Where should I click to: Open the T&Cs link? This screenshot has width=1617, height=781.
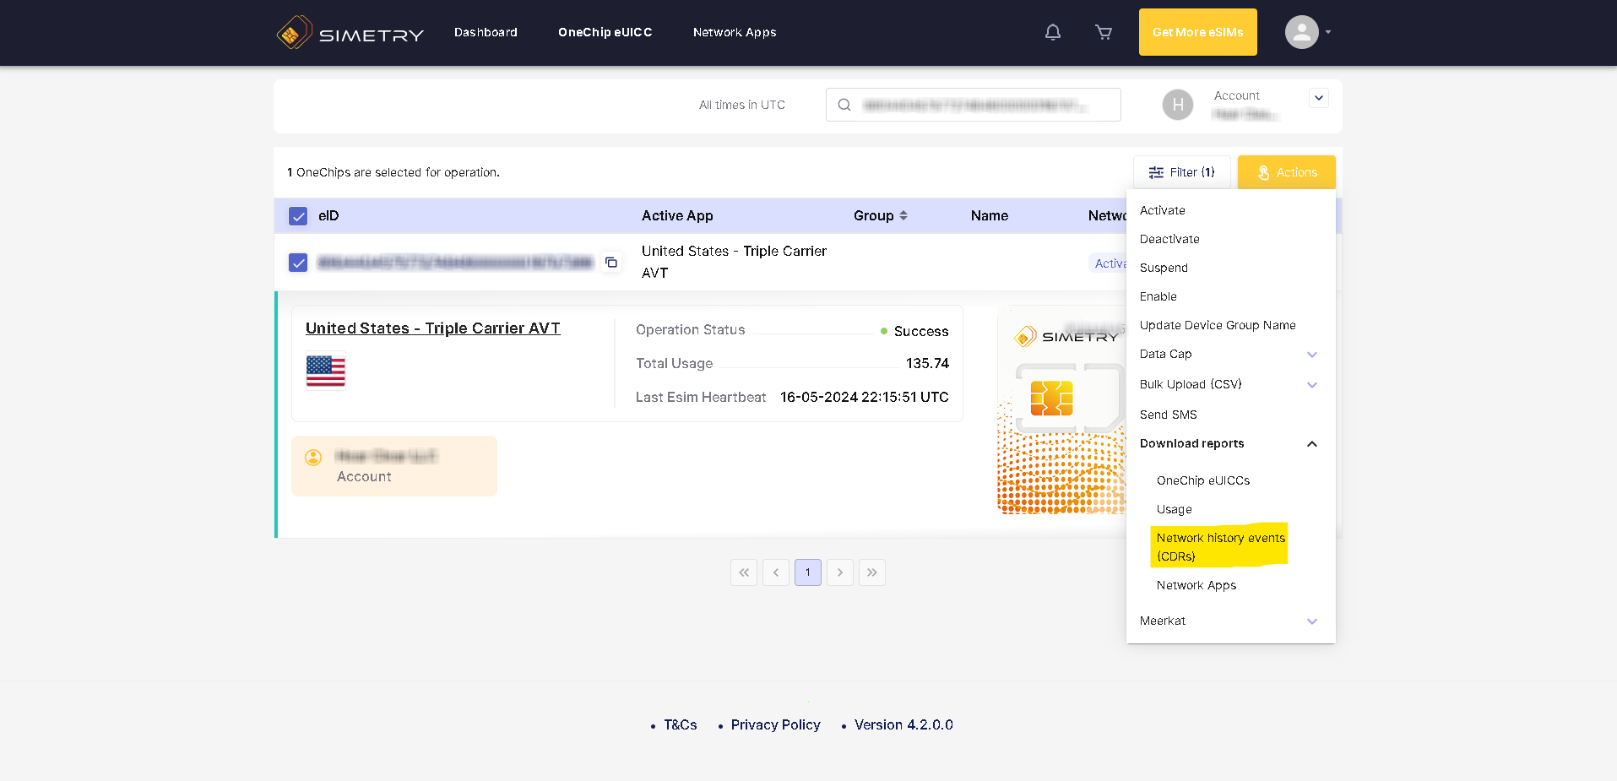click(x=680, y=725)
